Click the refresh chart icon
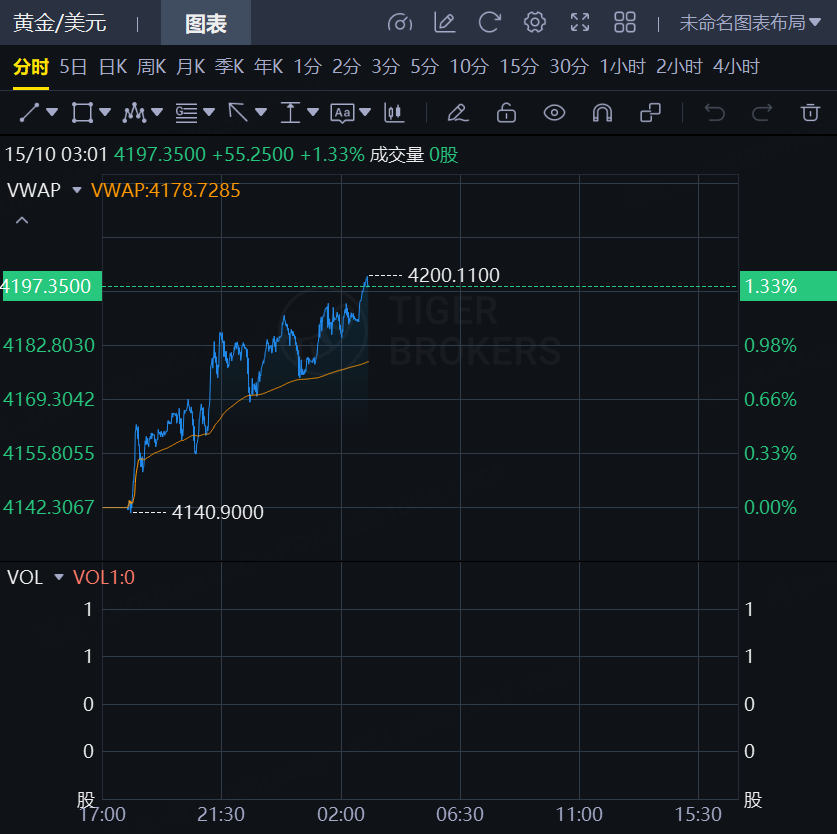837x834 pixels. (489, 22)
